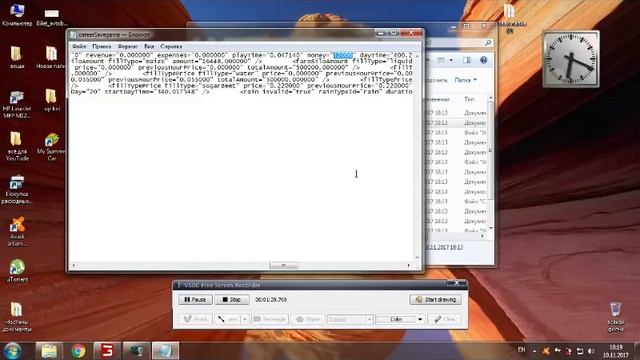Select the up kri folder icon

coord(51,100)
